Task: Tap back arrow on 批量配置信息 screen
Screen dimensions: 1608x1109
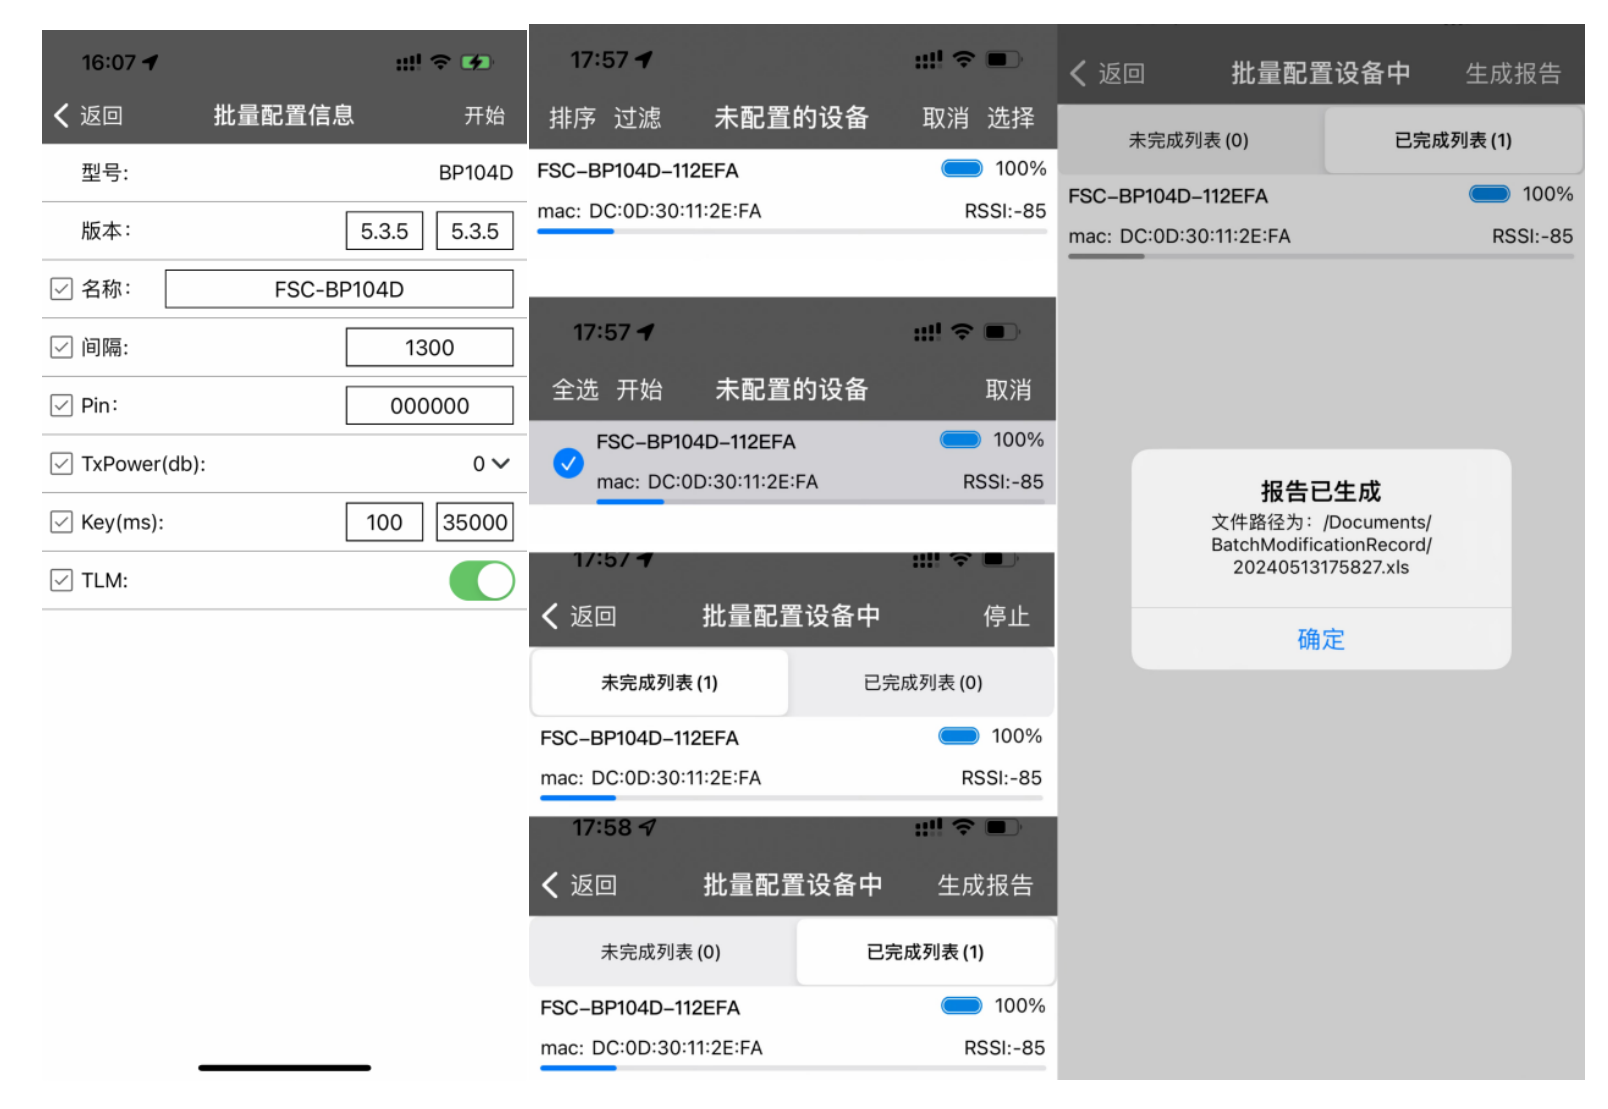Action: [x=63, y=116]
